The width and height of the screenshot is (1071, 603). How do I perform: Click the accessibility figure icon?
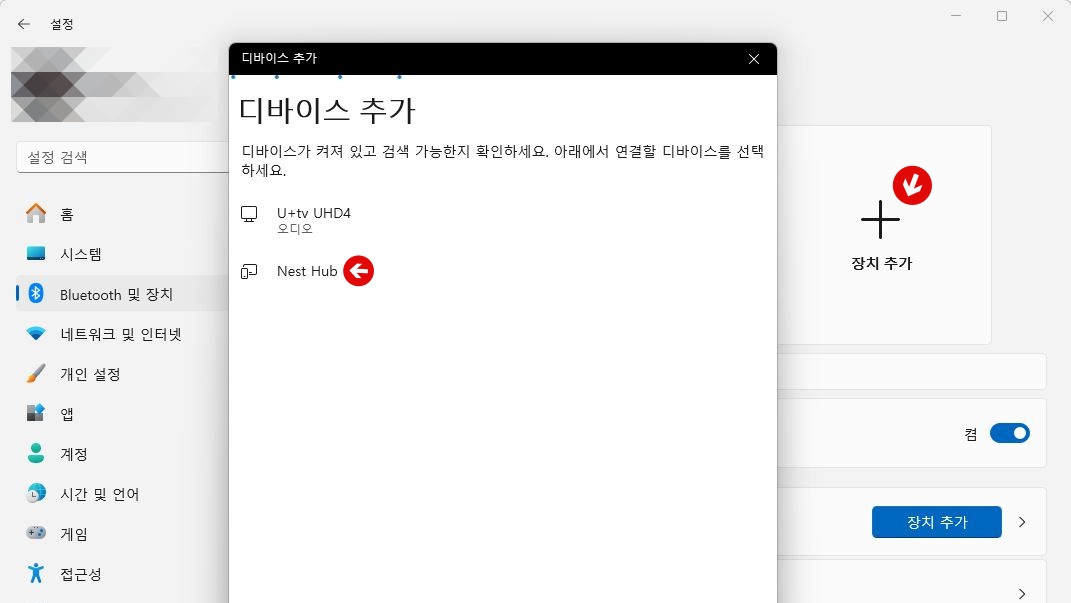tap(36, 573)
